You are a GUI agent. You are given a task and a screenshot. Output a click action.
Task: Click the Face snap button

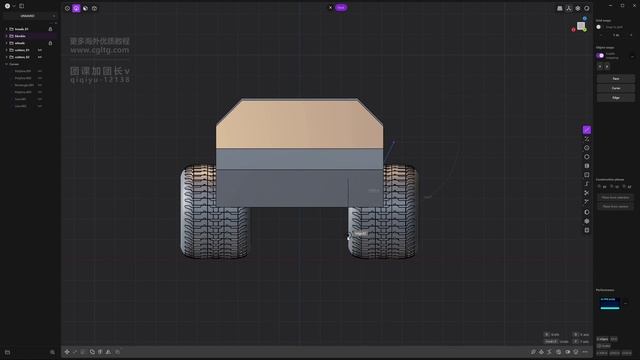pyautogui.click(x=616, y=78)
